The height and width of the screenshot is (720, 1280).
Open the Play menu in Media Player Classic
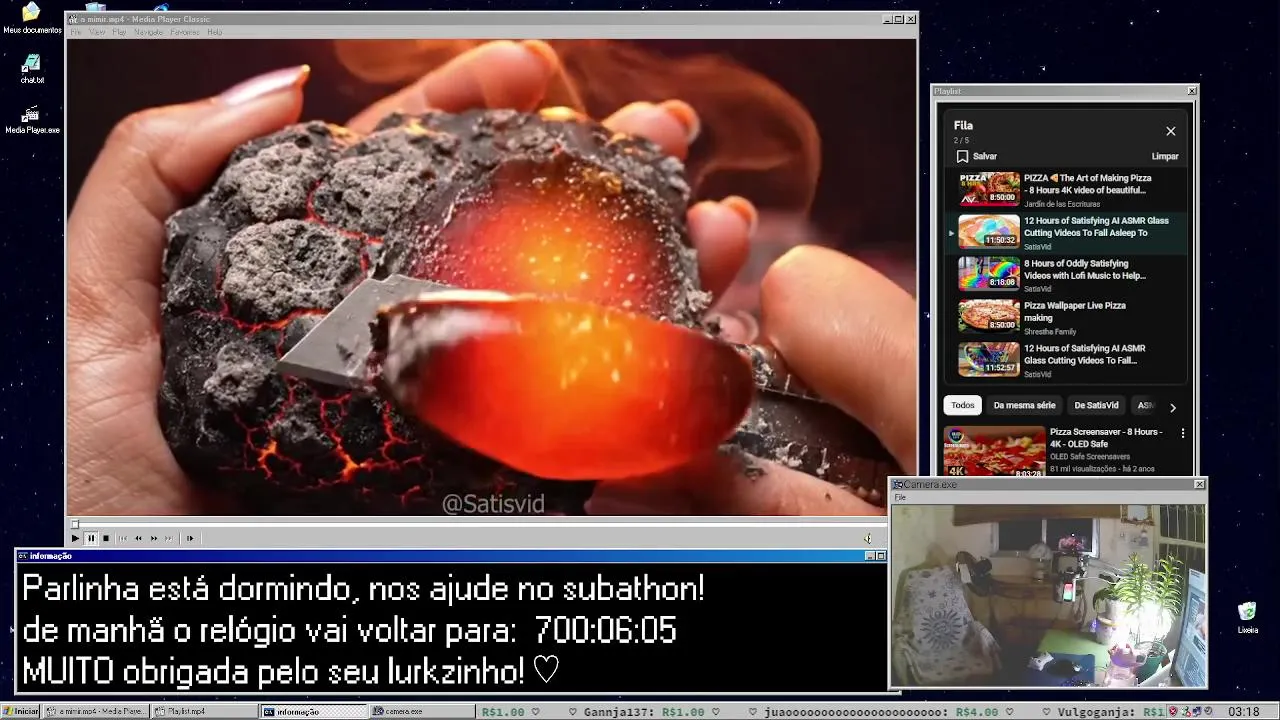point(119,32)
